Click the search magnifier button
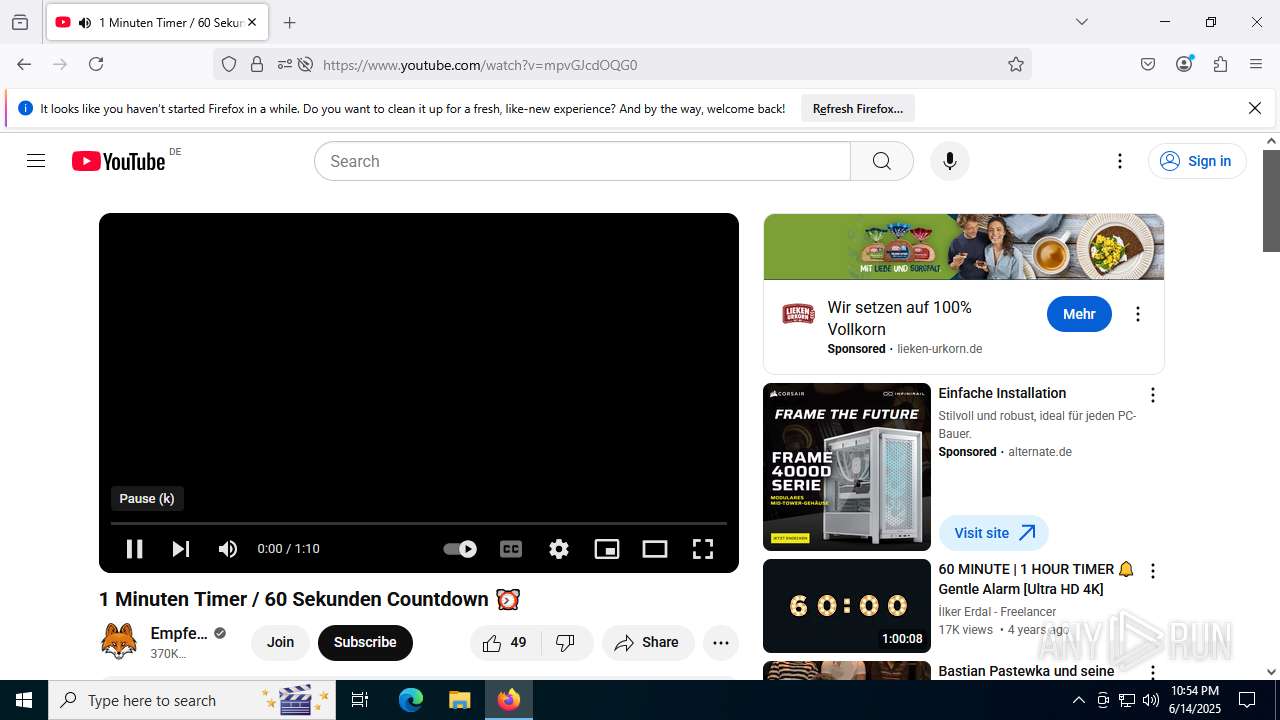The image size is (1280, 720). (x=881, y=161)
